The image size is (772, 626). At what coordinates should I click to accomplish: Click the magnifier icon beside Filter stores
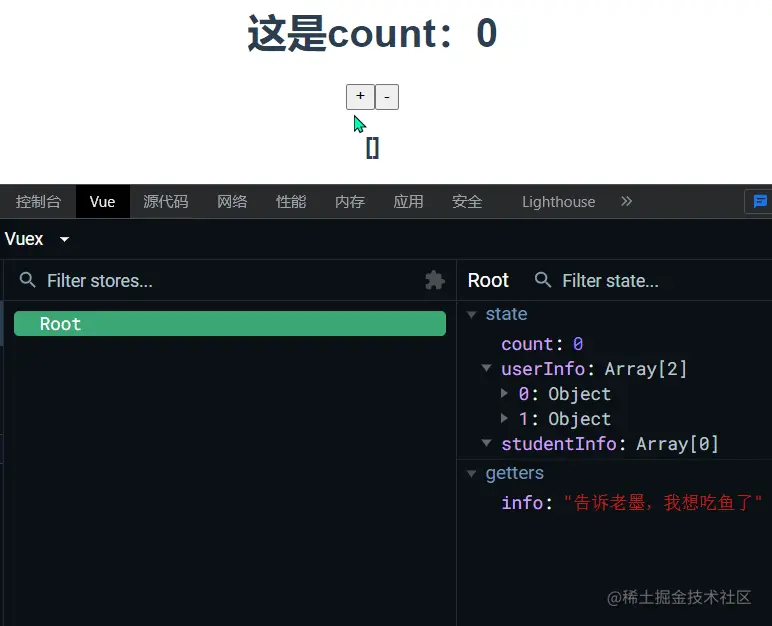coord(28,280)
